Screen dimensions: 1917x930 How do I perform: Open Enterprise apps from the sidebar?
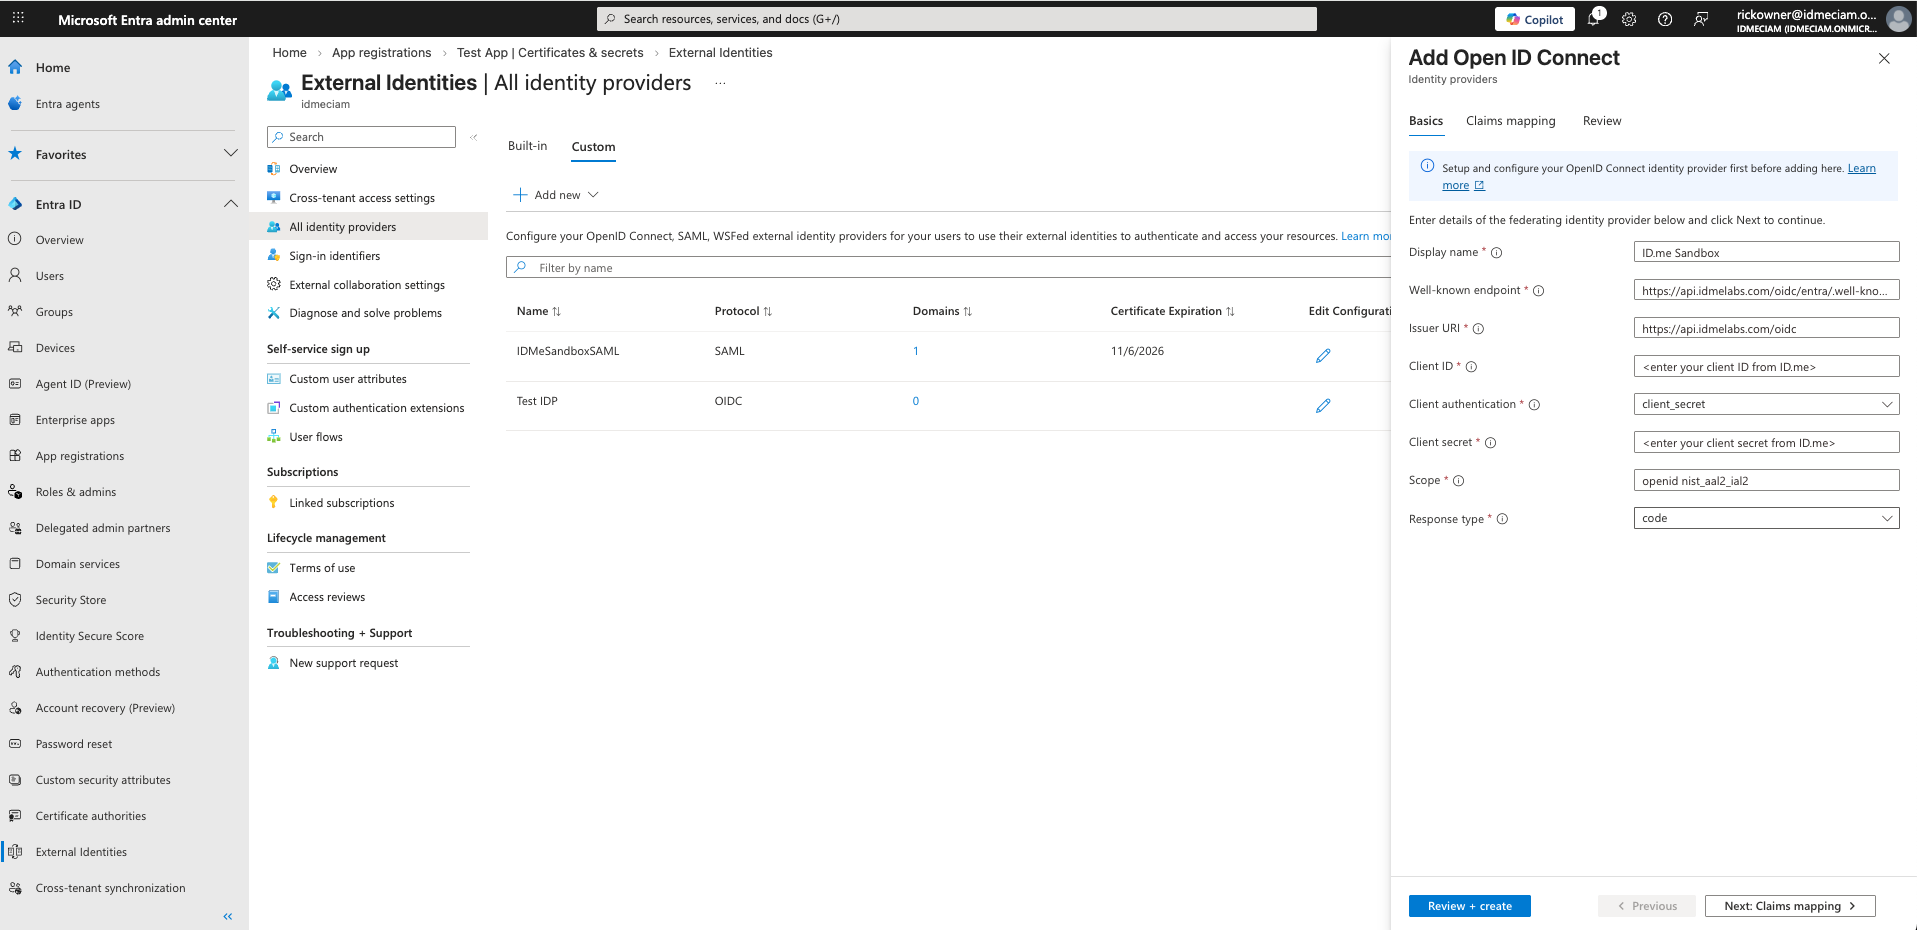click(x=75, y=419)
